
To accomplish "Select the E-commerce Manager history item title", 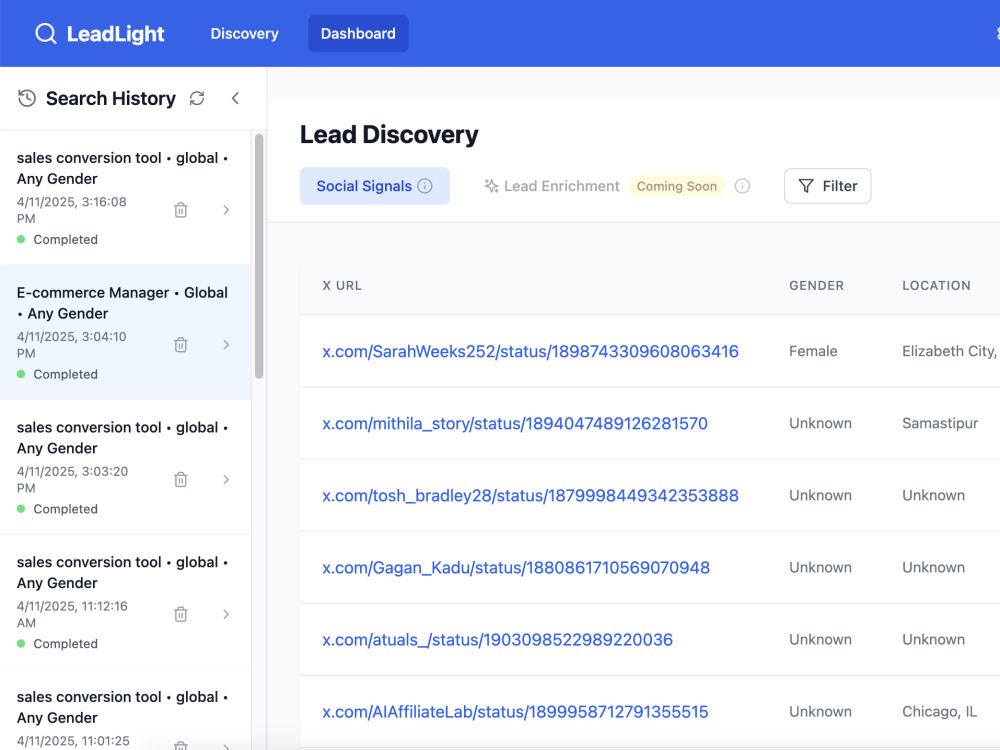I will [122, 303].
